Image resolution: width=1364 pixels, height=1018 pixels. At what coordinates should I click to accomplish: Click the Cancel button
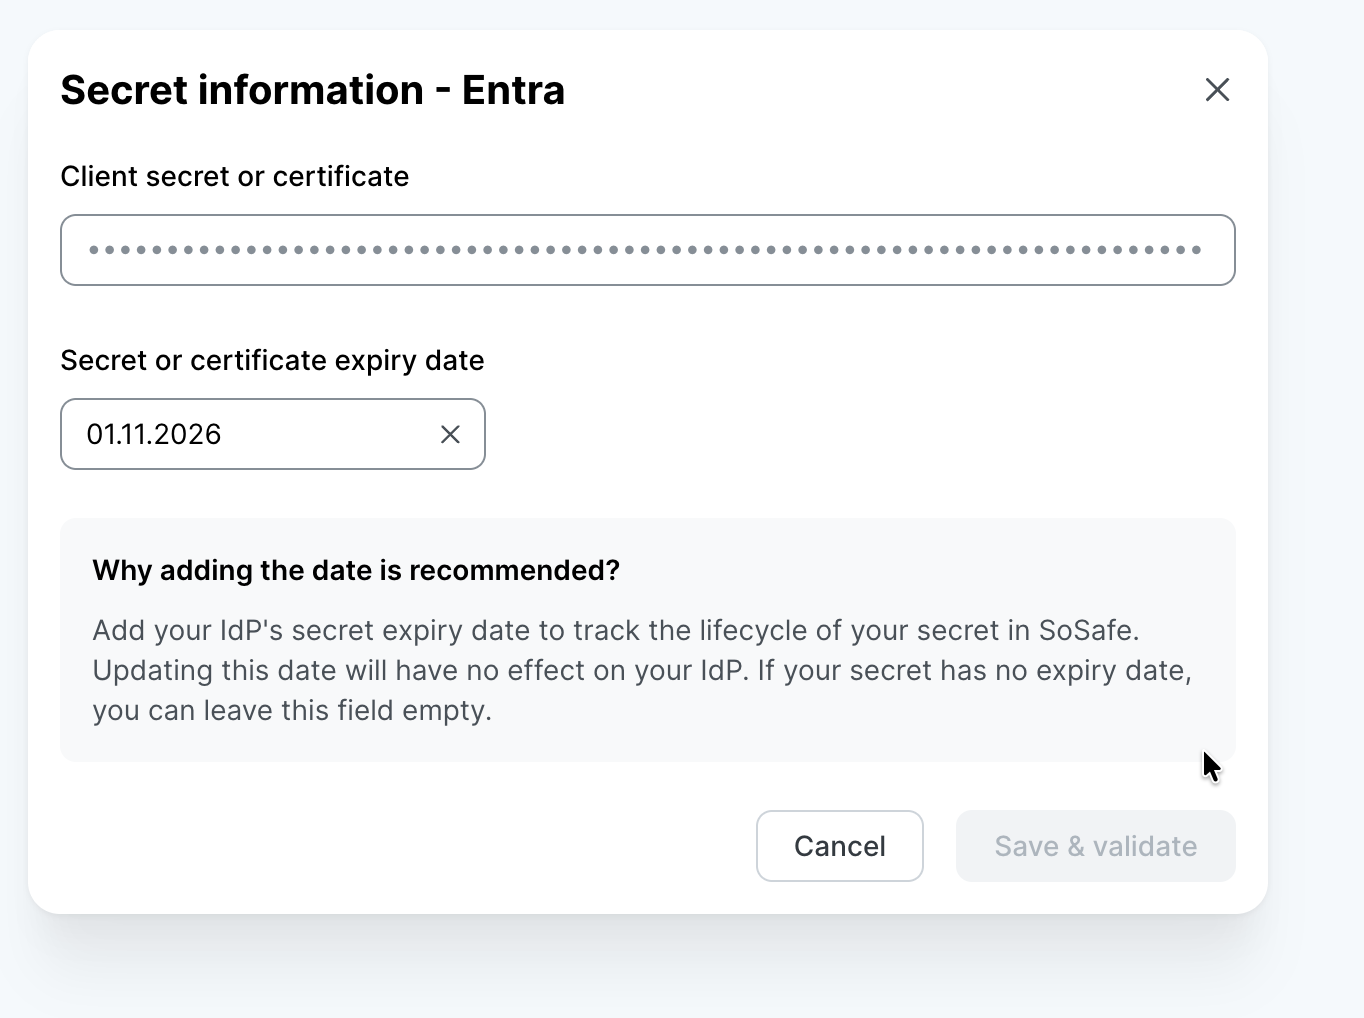(839, 846)
